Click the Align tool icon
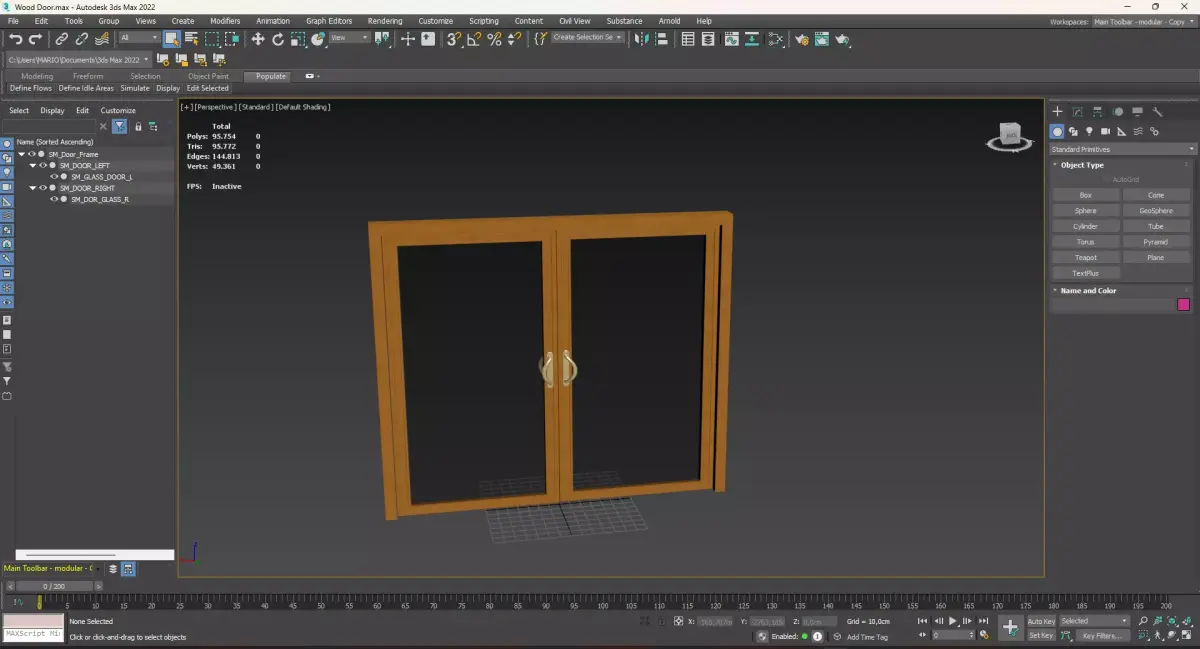1200x649 pixels. 661,39
